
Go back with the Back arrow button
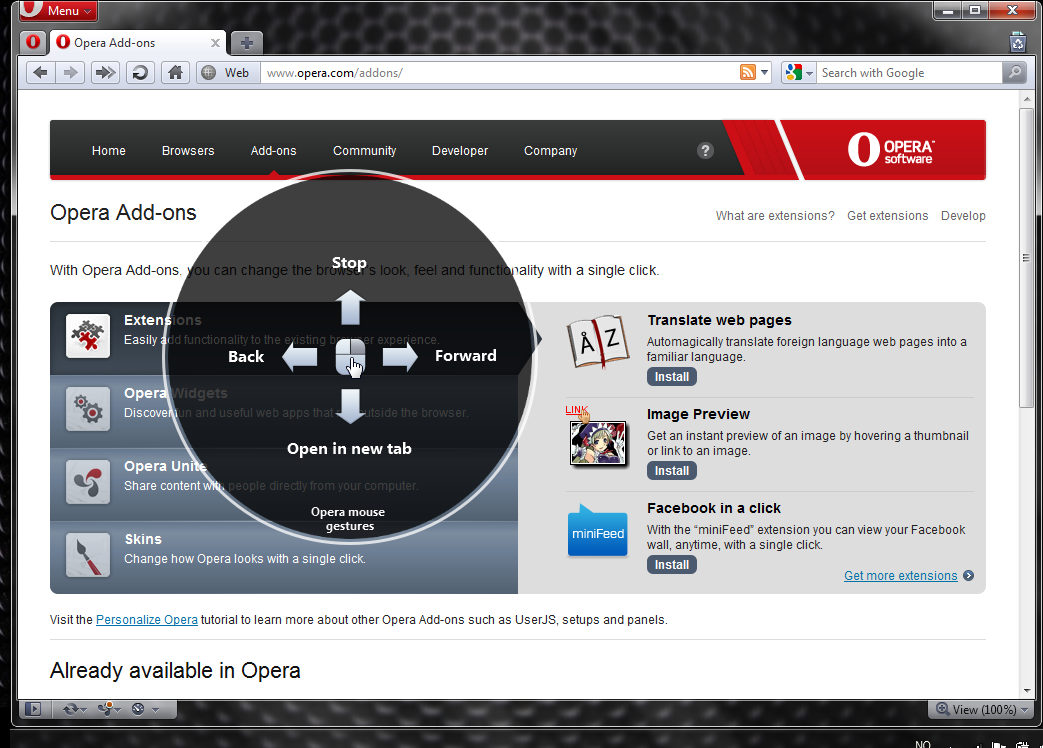[x=41, y=72]
